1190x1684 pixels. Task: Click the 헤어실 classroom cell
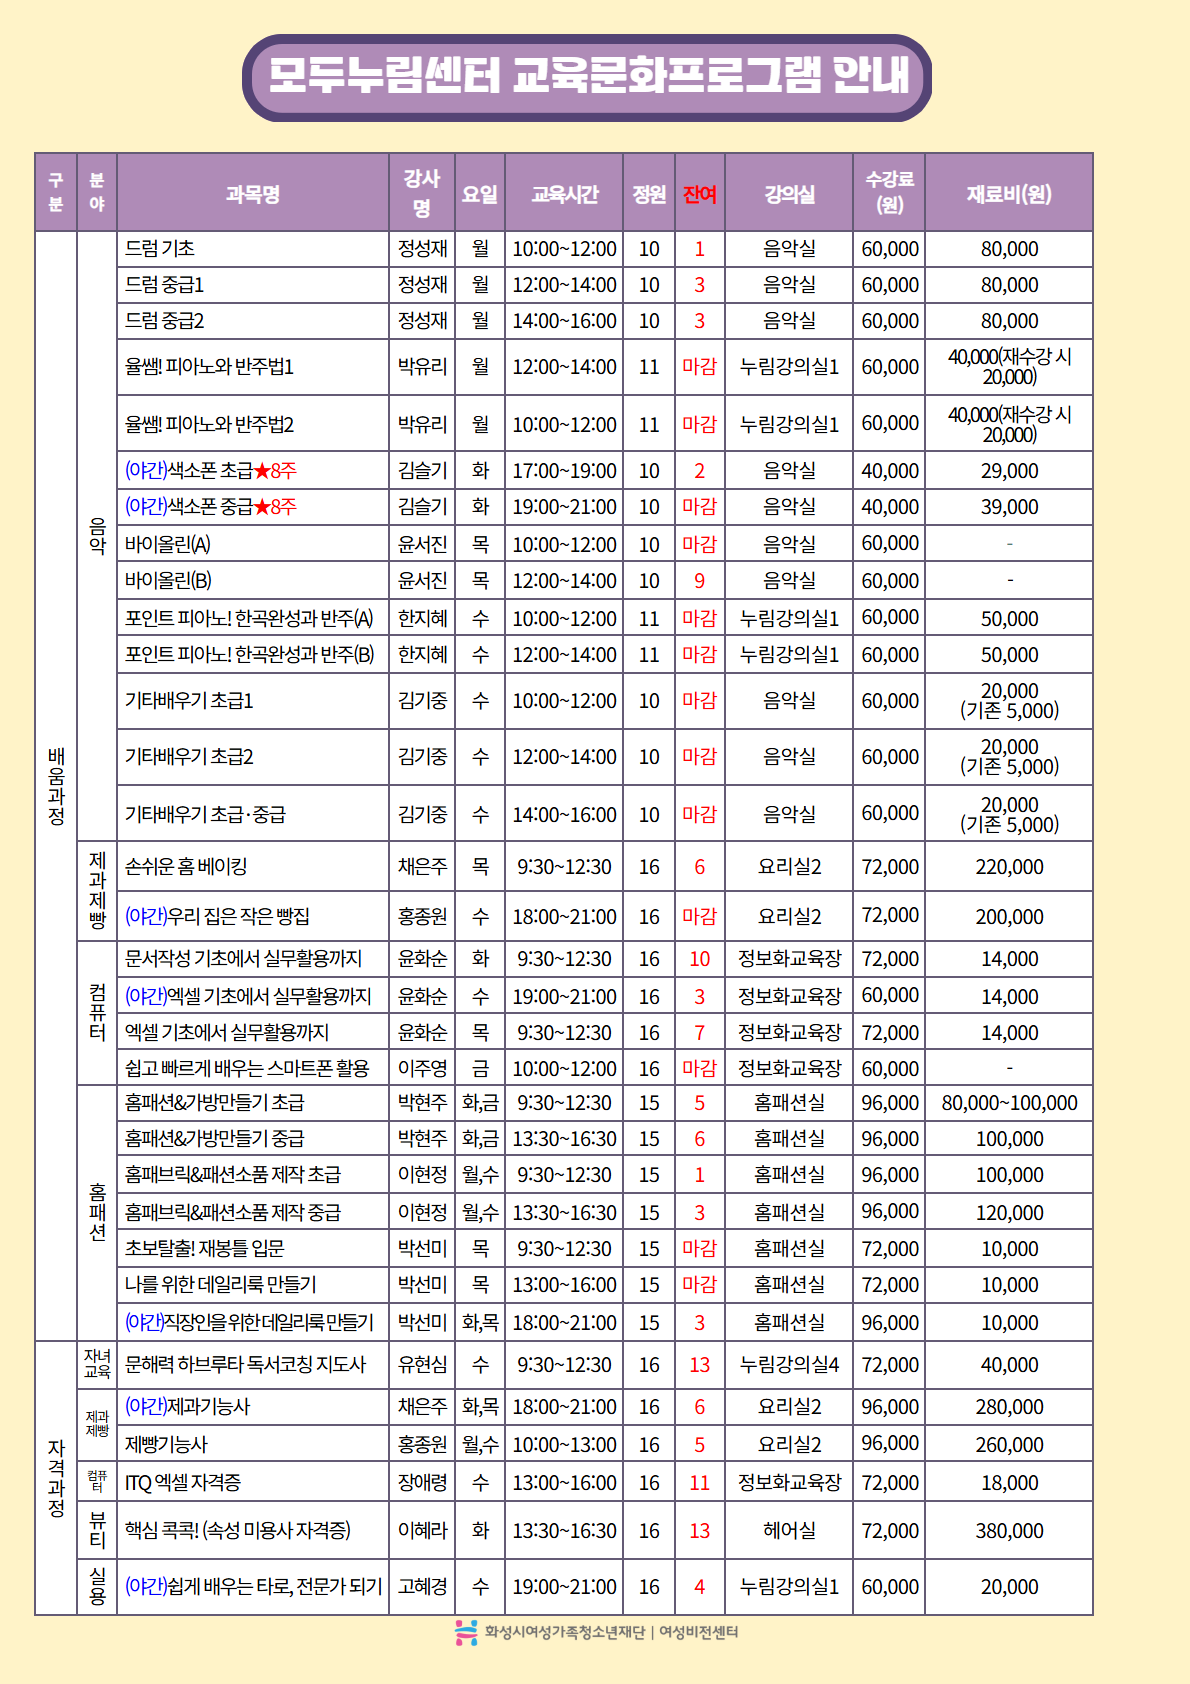pyautogui.click(x=788, y=1531)
